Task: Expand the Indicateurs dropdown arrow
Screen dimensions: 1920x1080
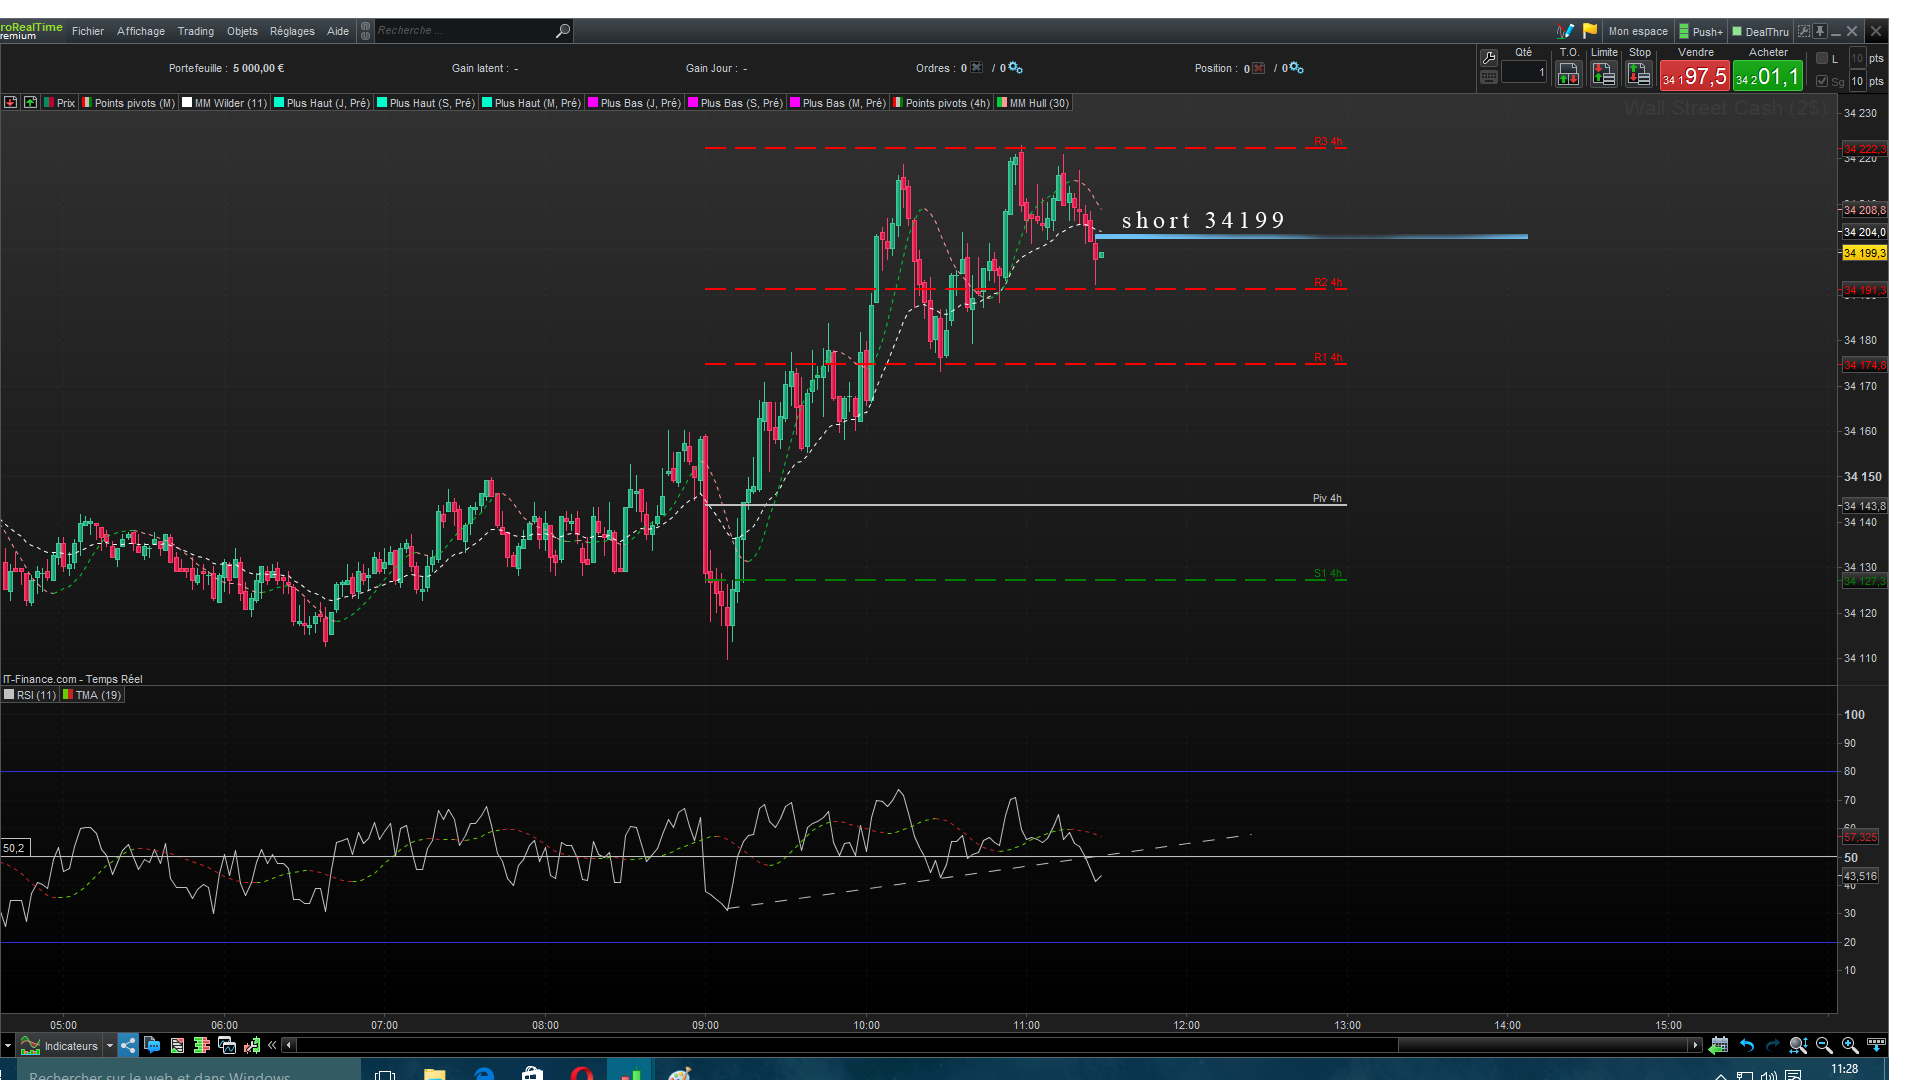Action: pos(110,1046)
